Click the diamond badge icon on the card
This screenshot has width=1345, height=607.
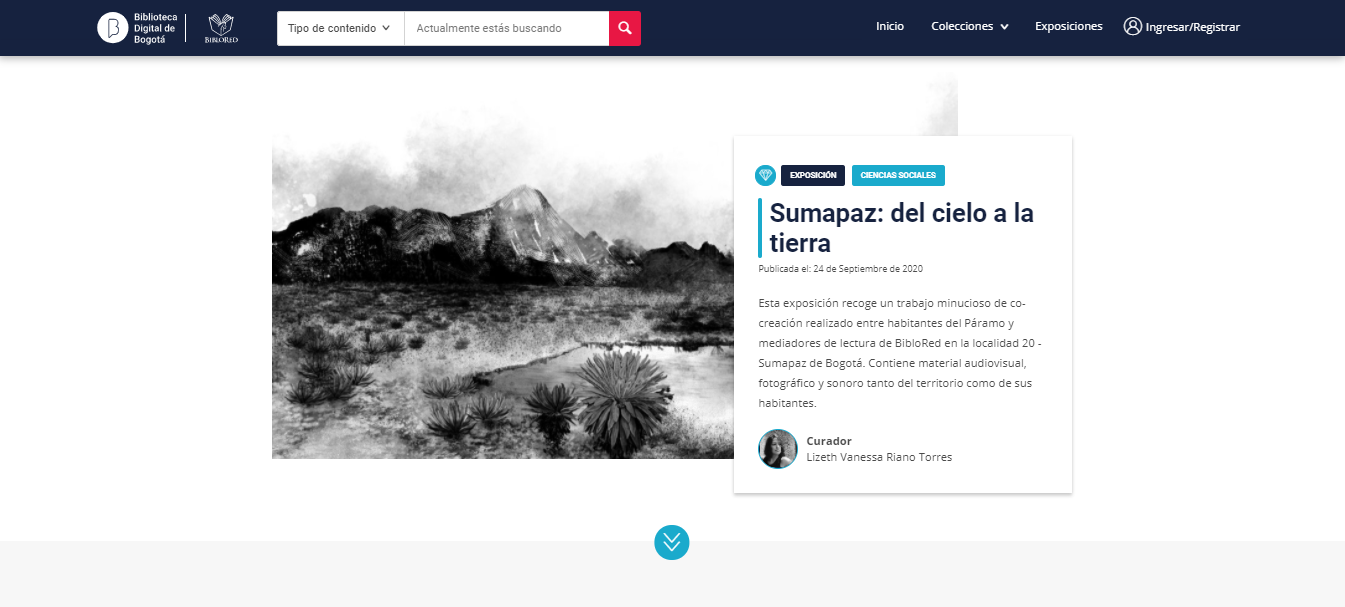(x=765, y=175)
